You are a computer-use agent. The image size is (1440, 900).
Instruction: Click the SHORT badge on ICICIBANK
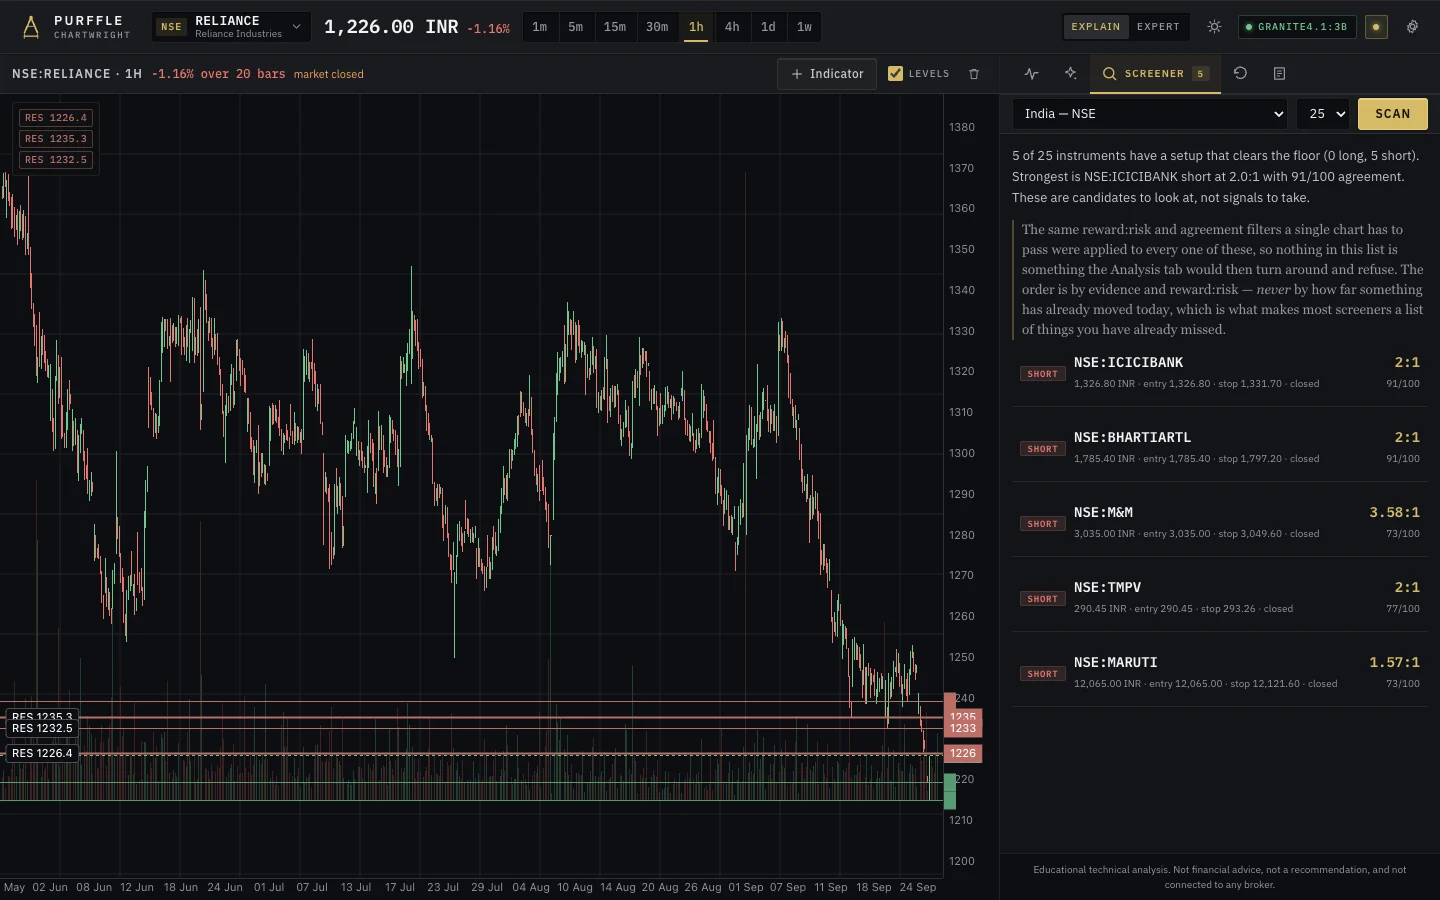coord(1042,374)
